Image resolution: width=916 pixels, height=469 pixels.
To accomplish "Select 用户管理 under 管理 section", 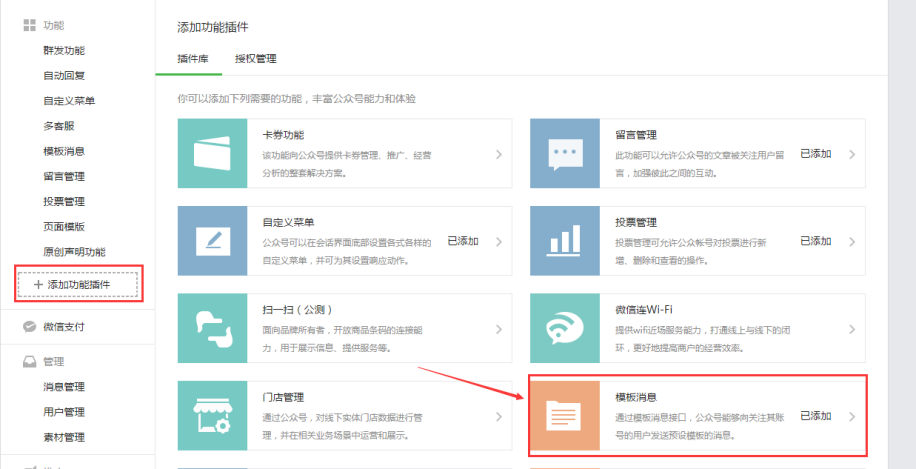I will (x=64, y=412).
